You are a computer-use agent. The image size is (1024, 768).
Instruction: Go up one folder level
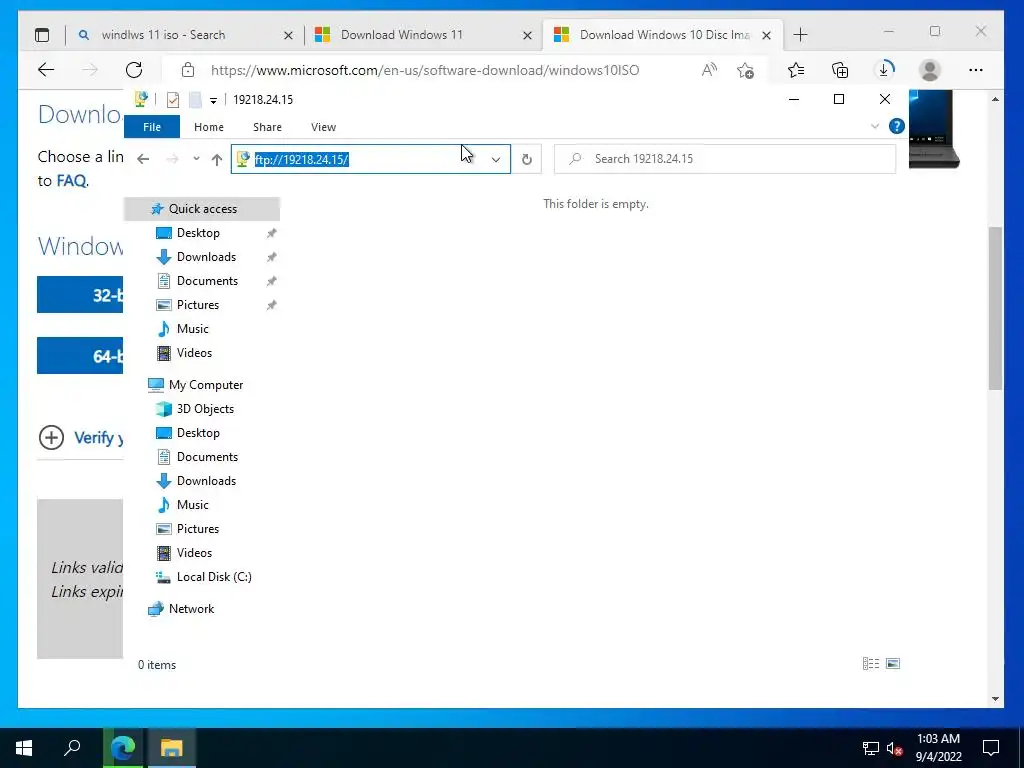[x=217, y=159]
